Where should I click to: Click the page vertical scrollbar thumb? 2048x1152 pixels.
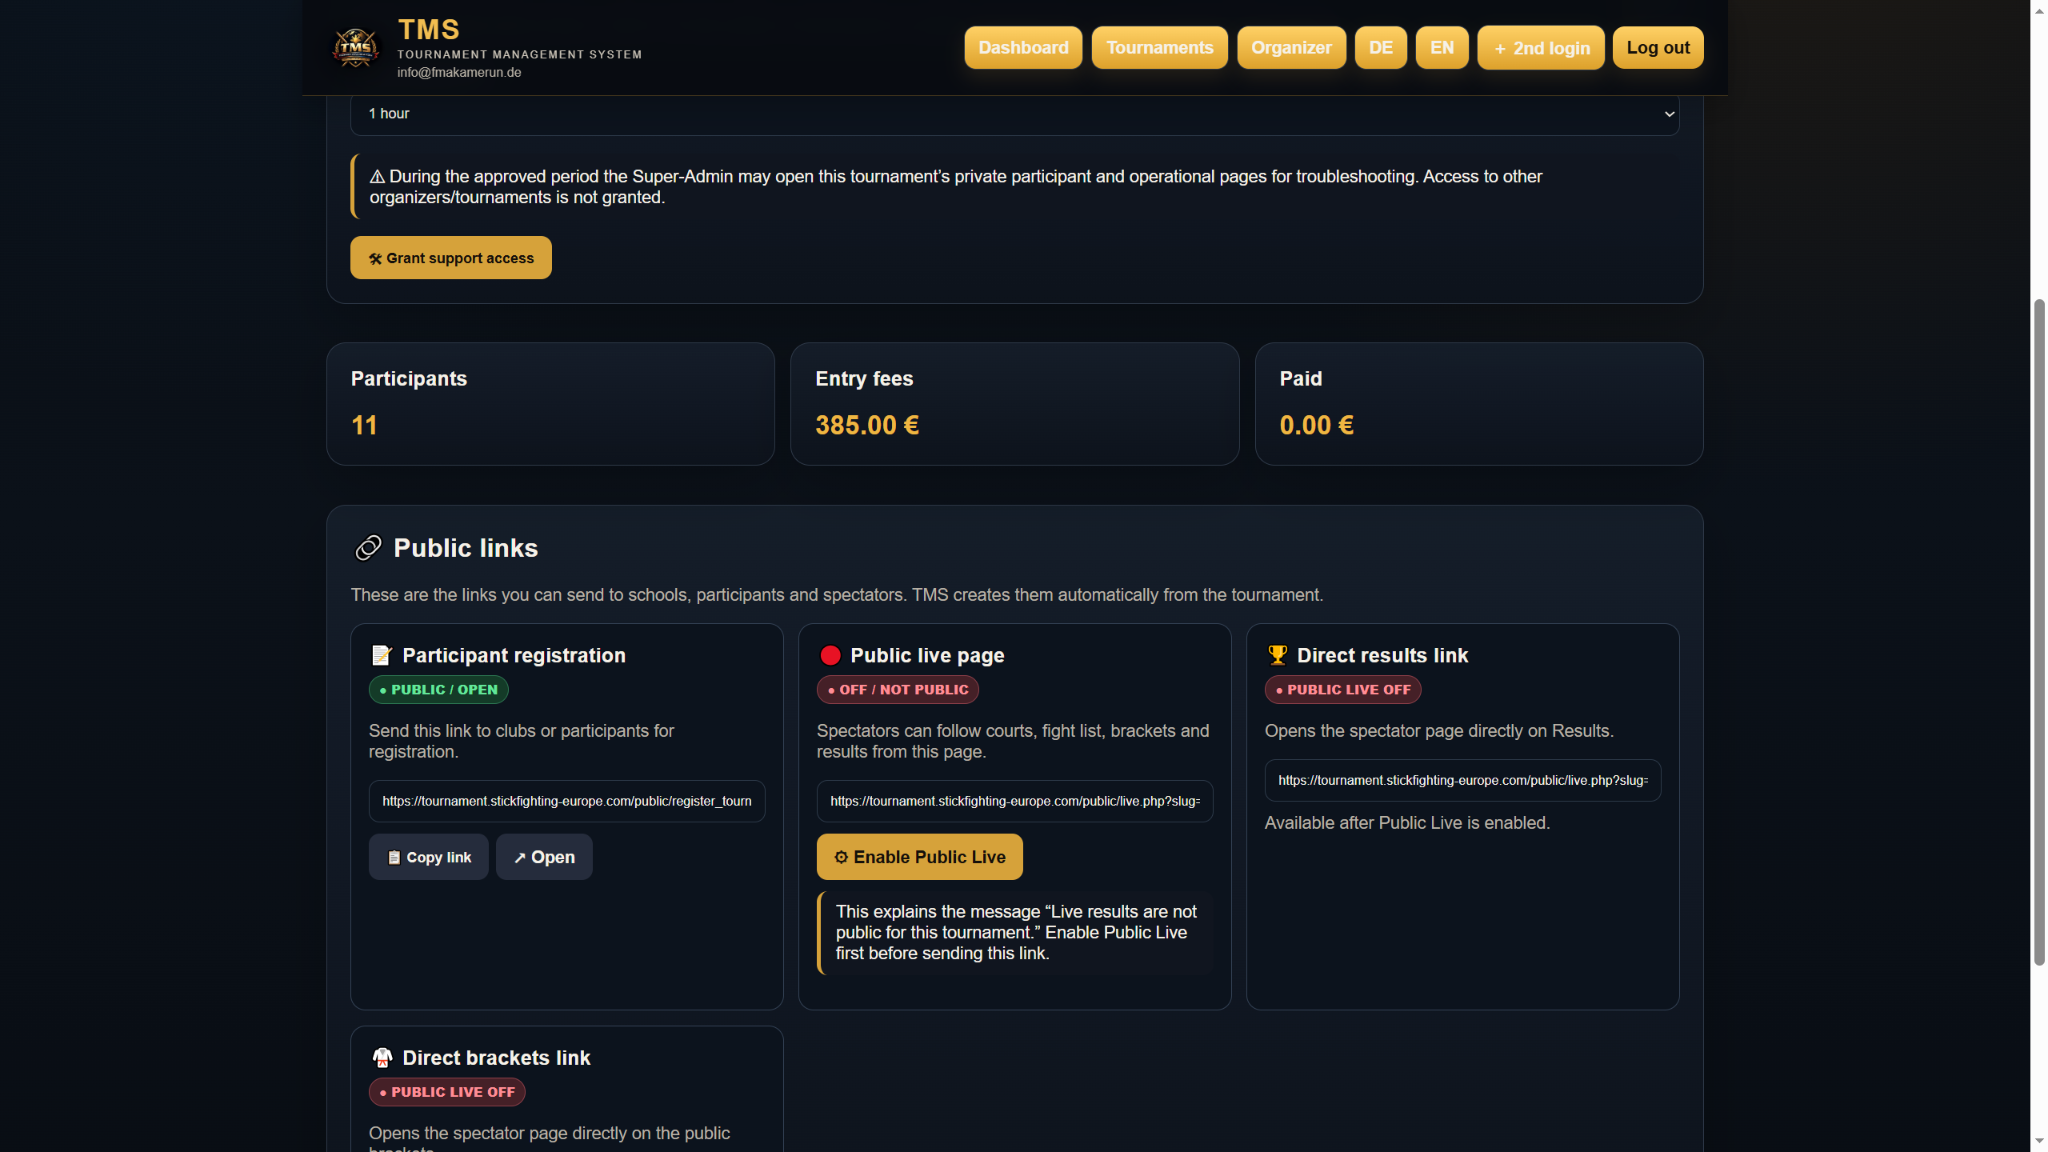click(2039, 632)
